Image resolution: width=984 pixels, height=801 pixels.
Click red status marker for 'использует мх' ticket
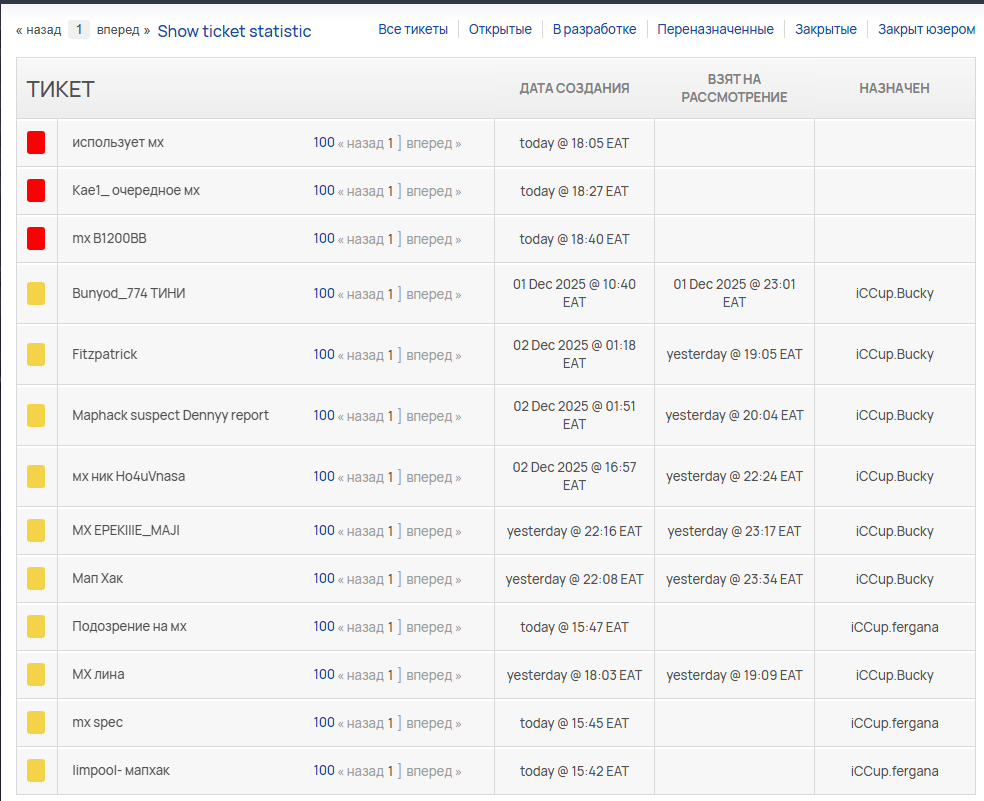[36, 143]
